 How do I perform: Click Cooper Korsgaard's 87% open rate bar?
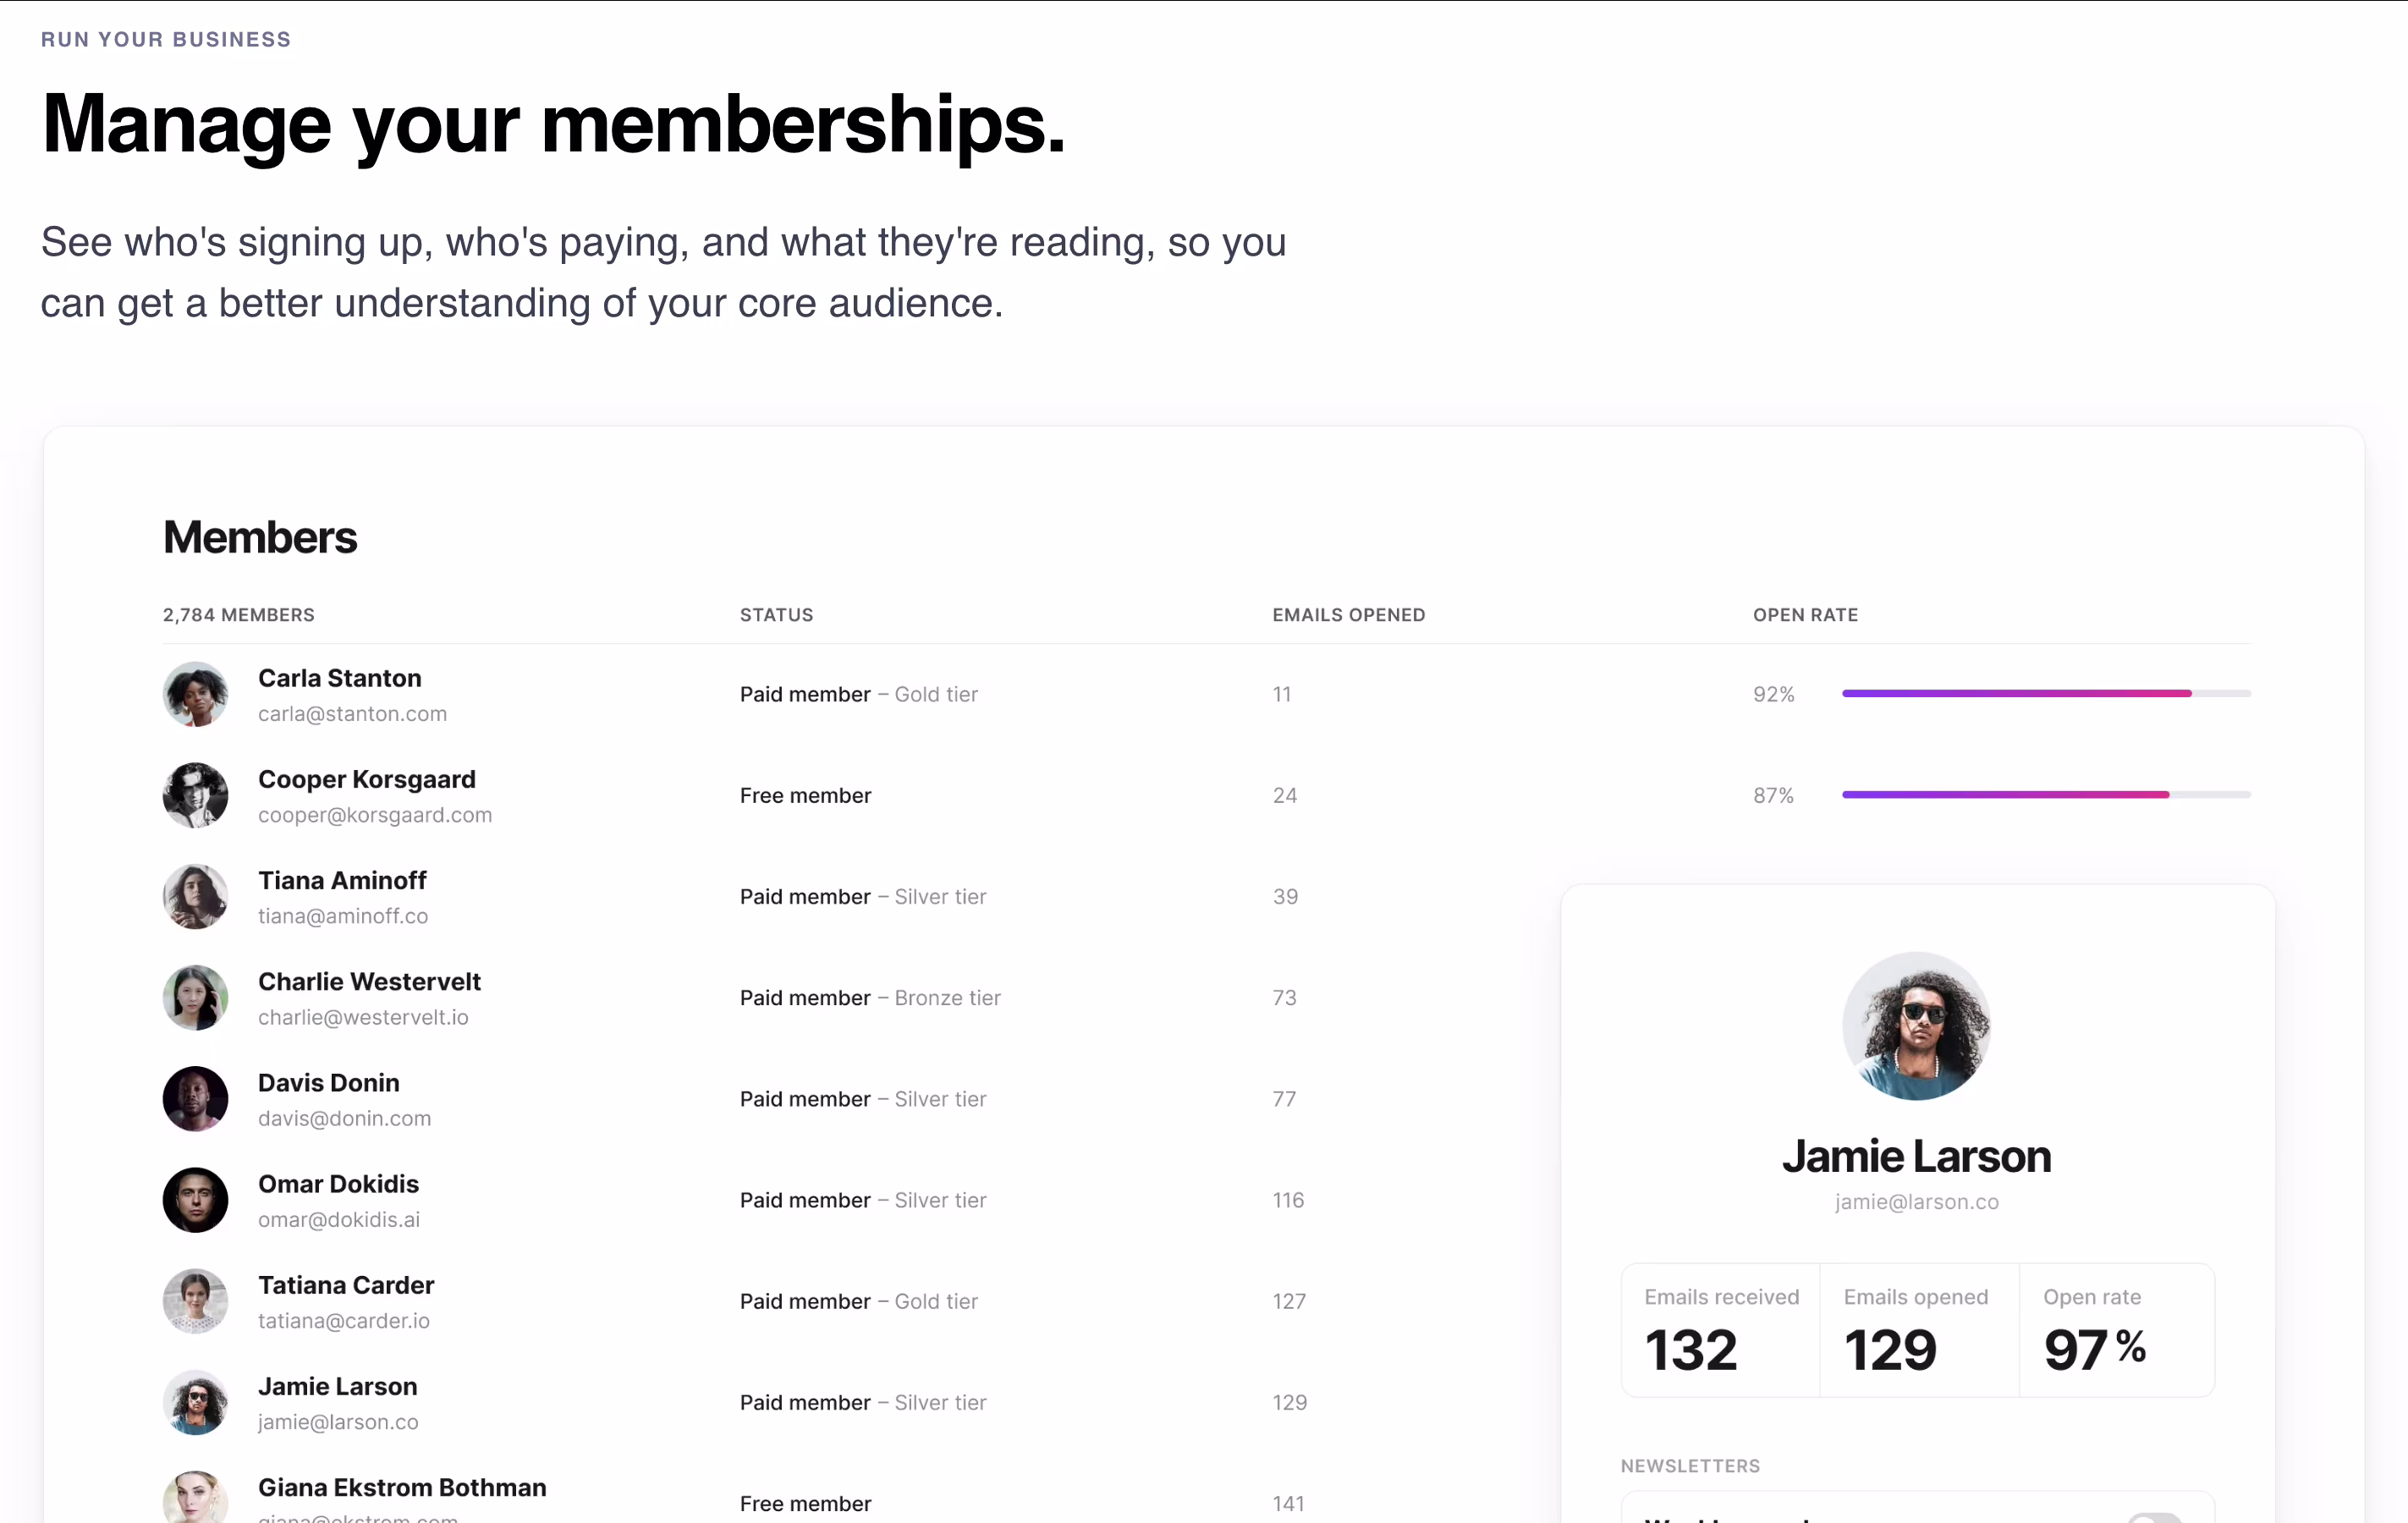pyautogui.click(x=2046, y=794)
